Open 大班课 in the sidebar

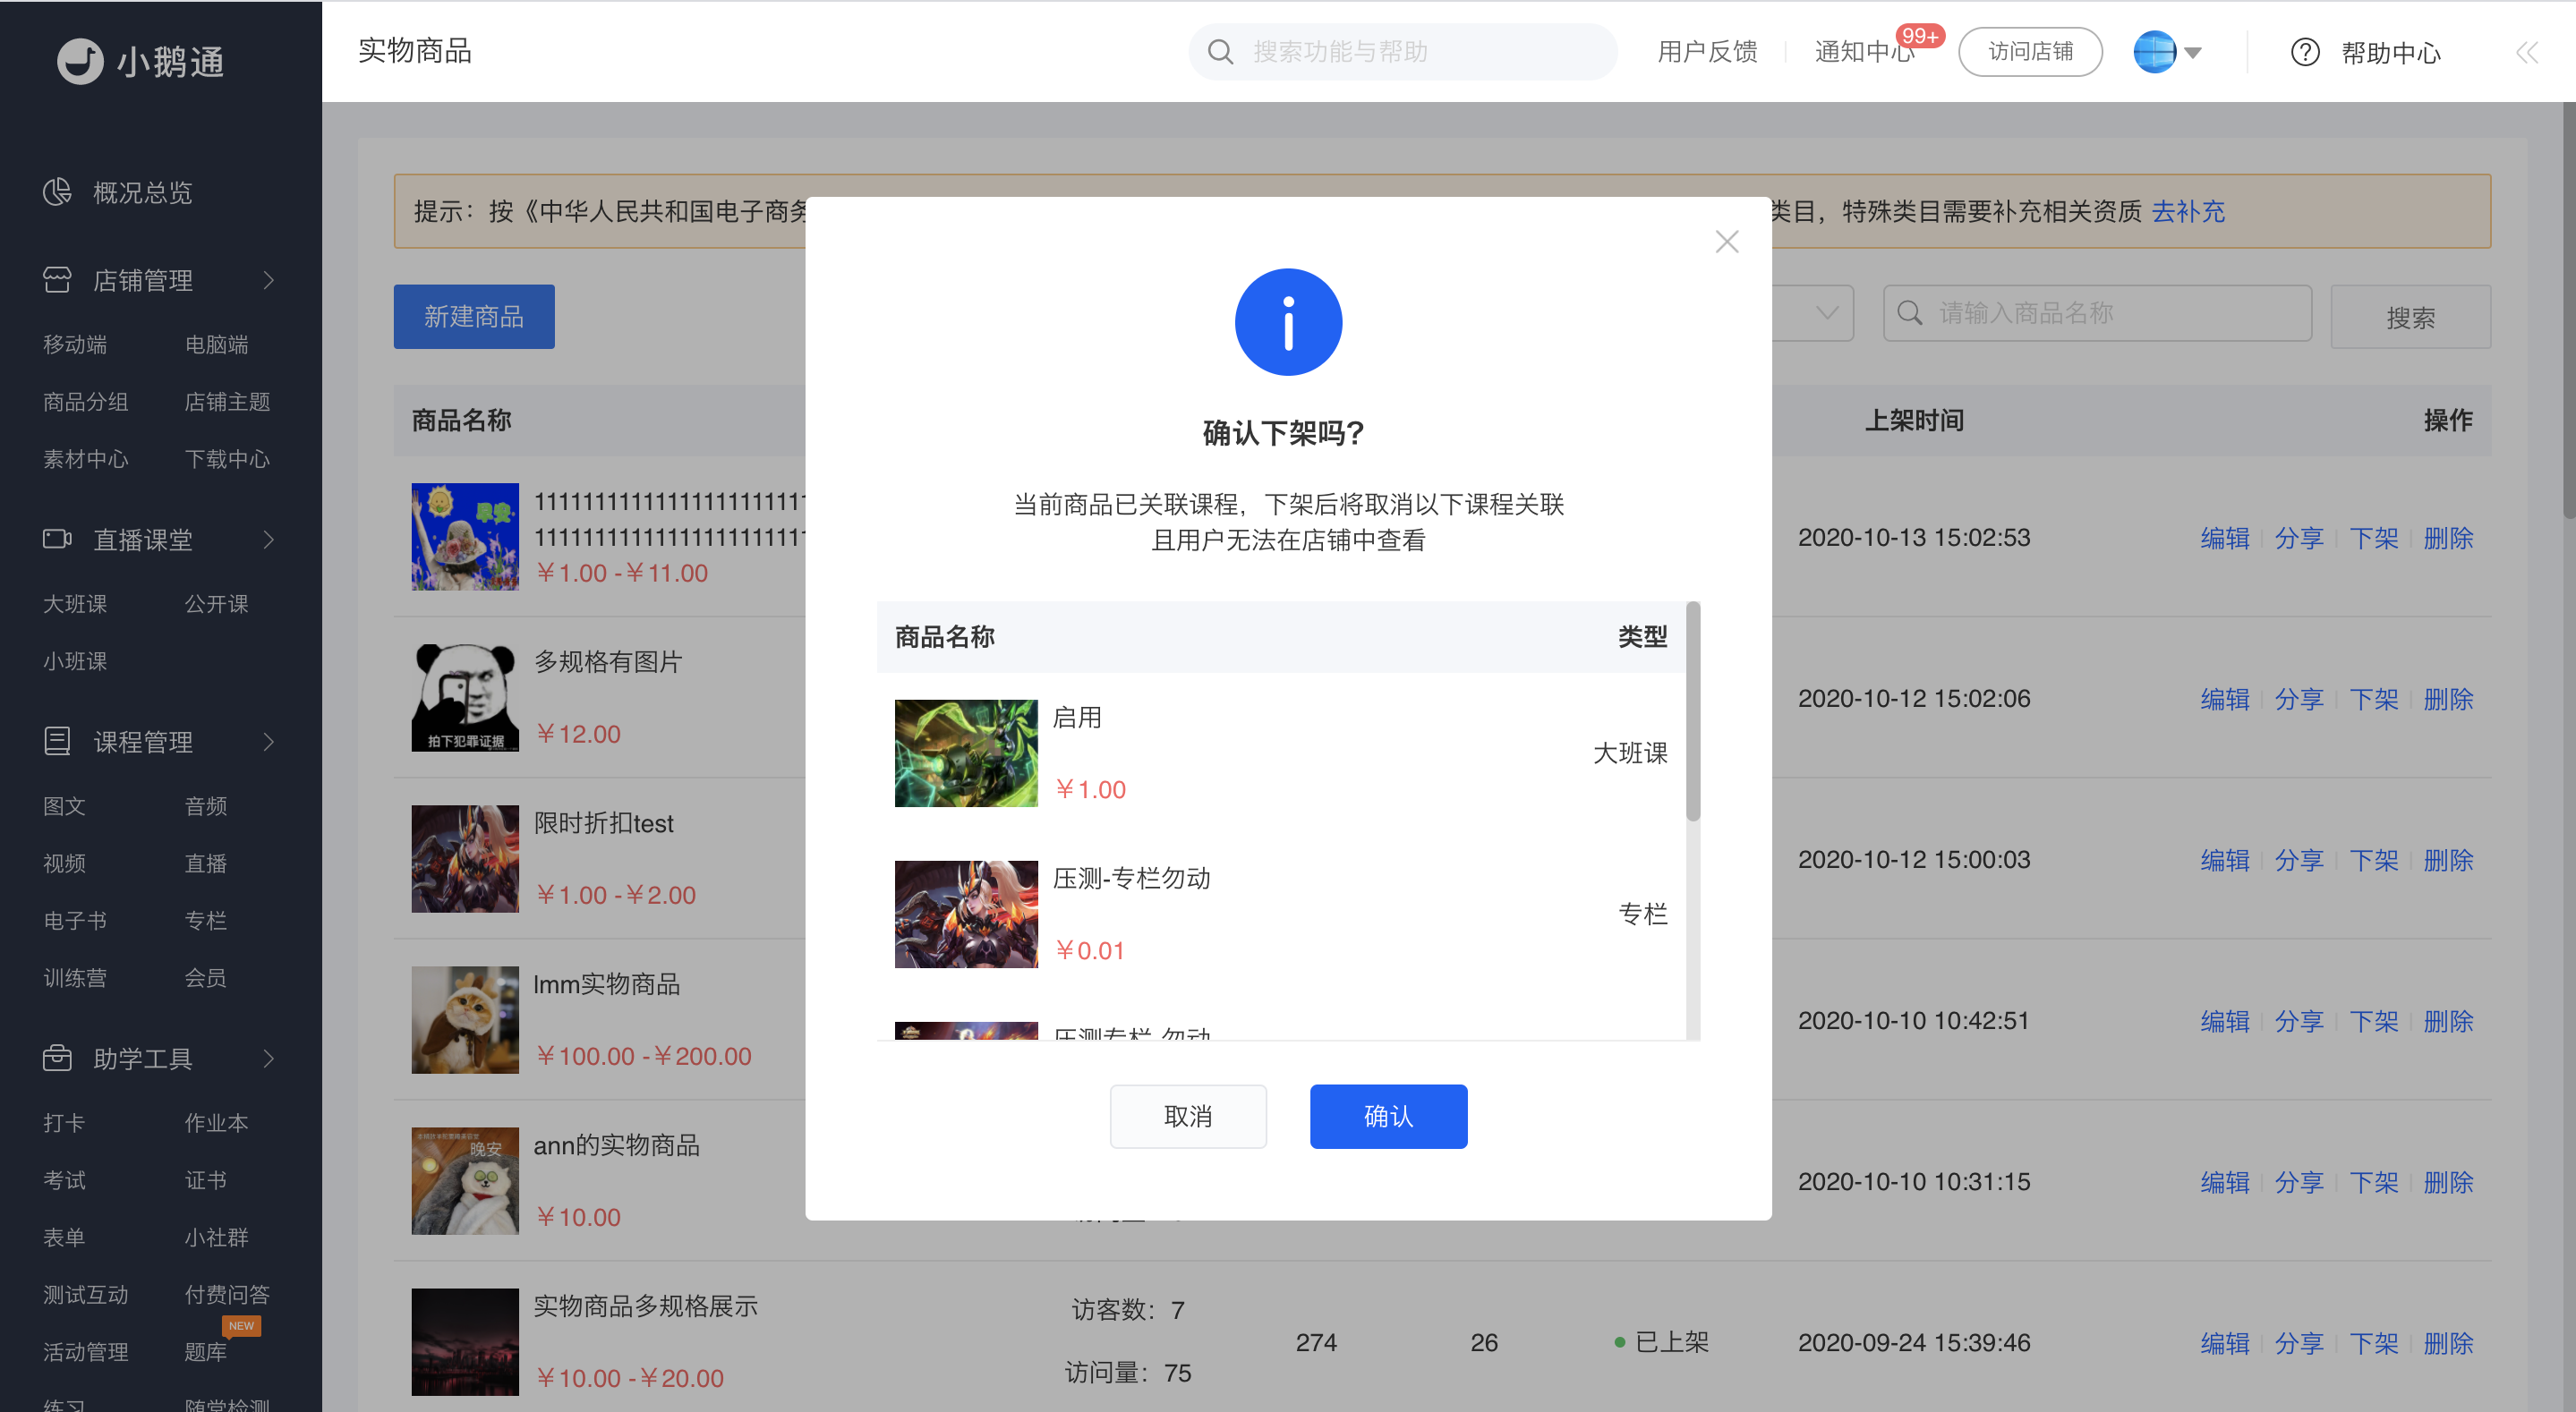pos(75,604)
